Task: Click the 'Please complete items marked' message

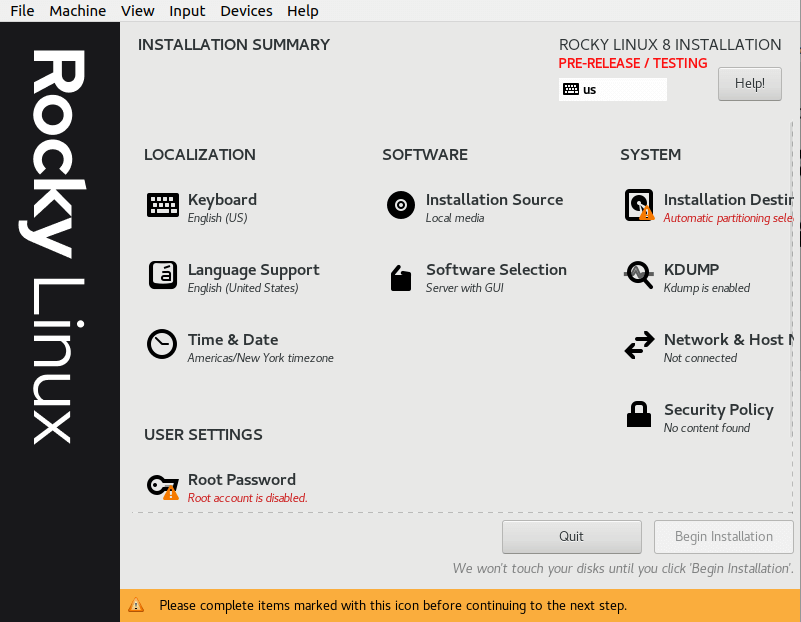Action: pyautogui.click(x=393, y=606)
